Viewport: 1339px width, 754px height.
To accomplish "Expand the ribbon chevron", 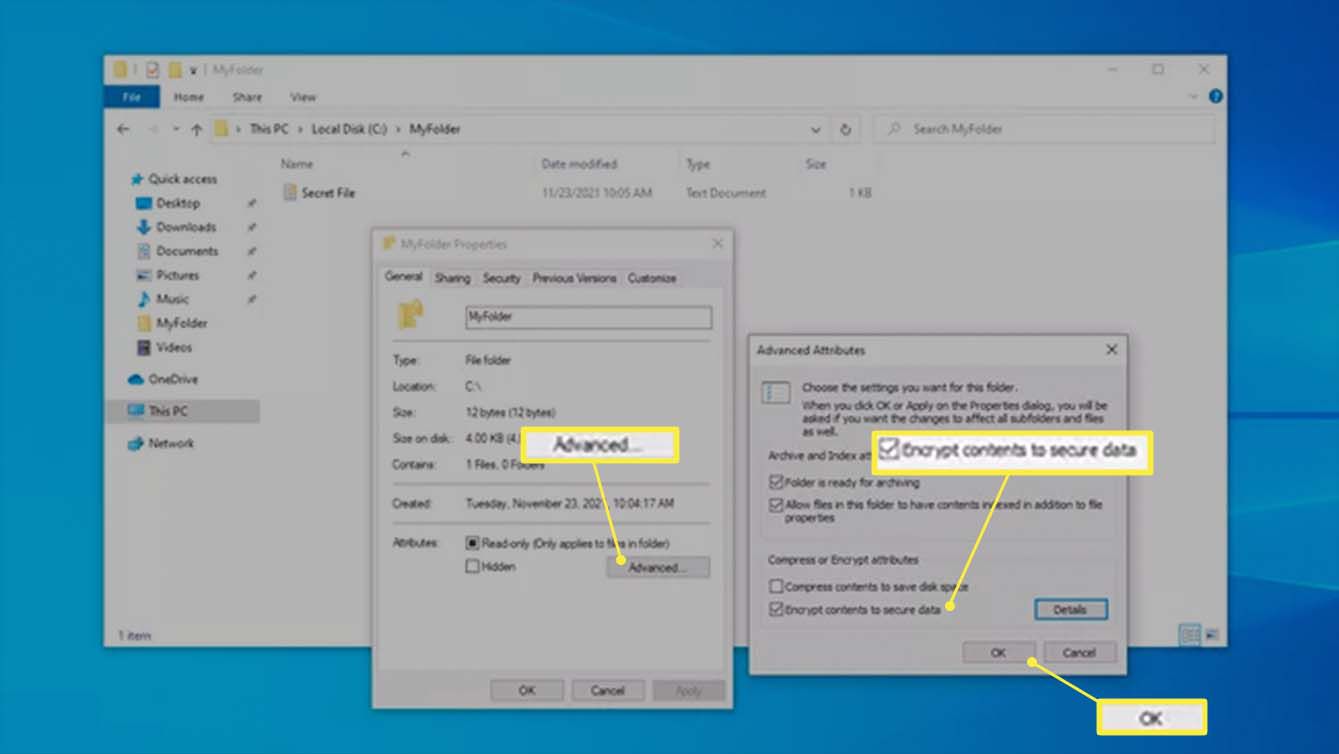I will (1193, 97).
